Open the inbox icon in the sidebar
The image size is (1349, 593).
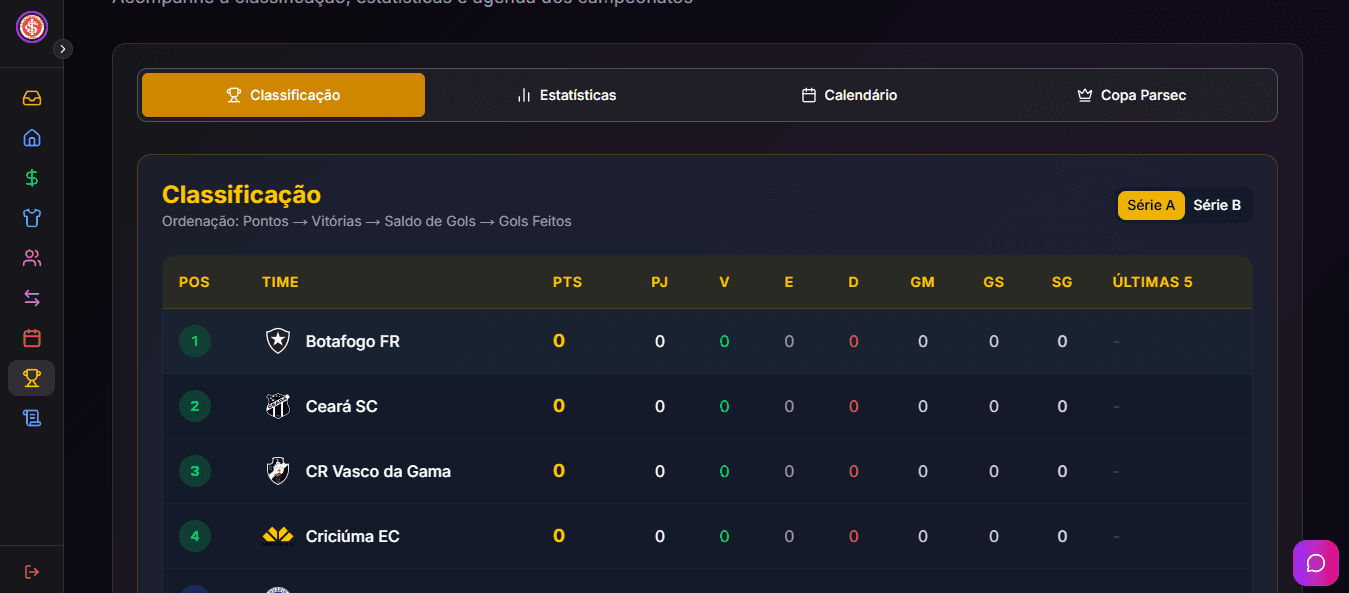click(x=32, y=98)
